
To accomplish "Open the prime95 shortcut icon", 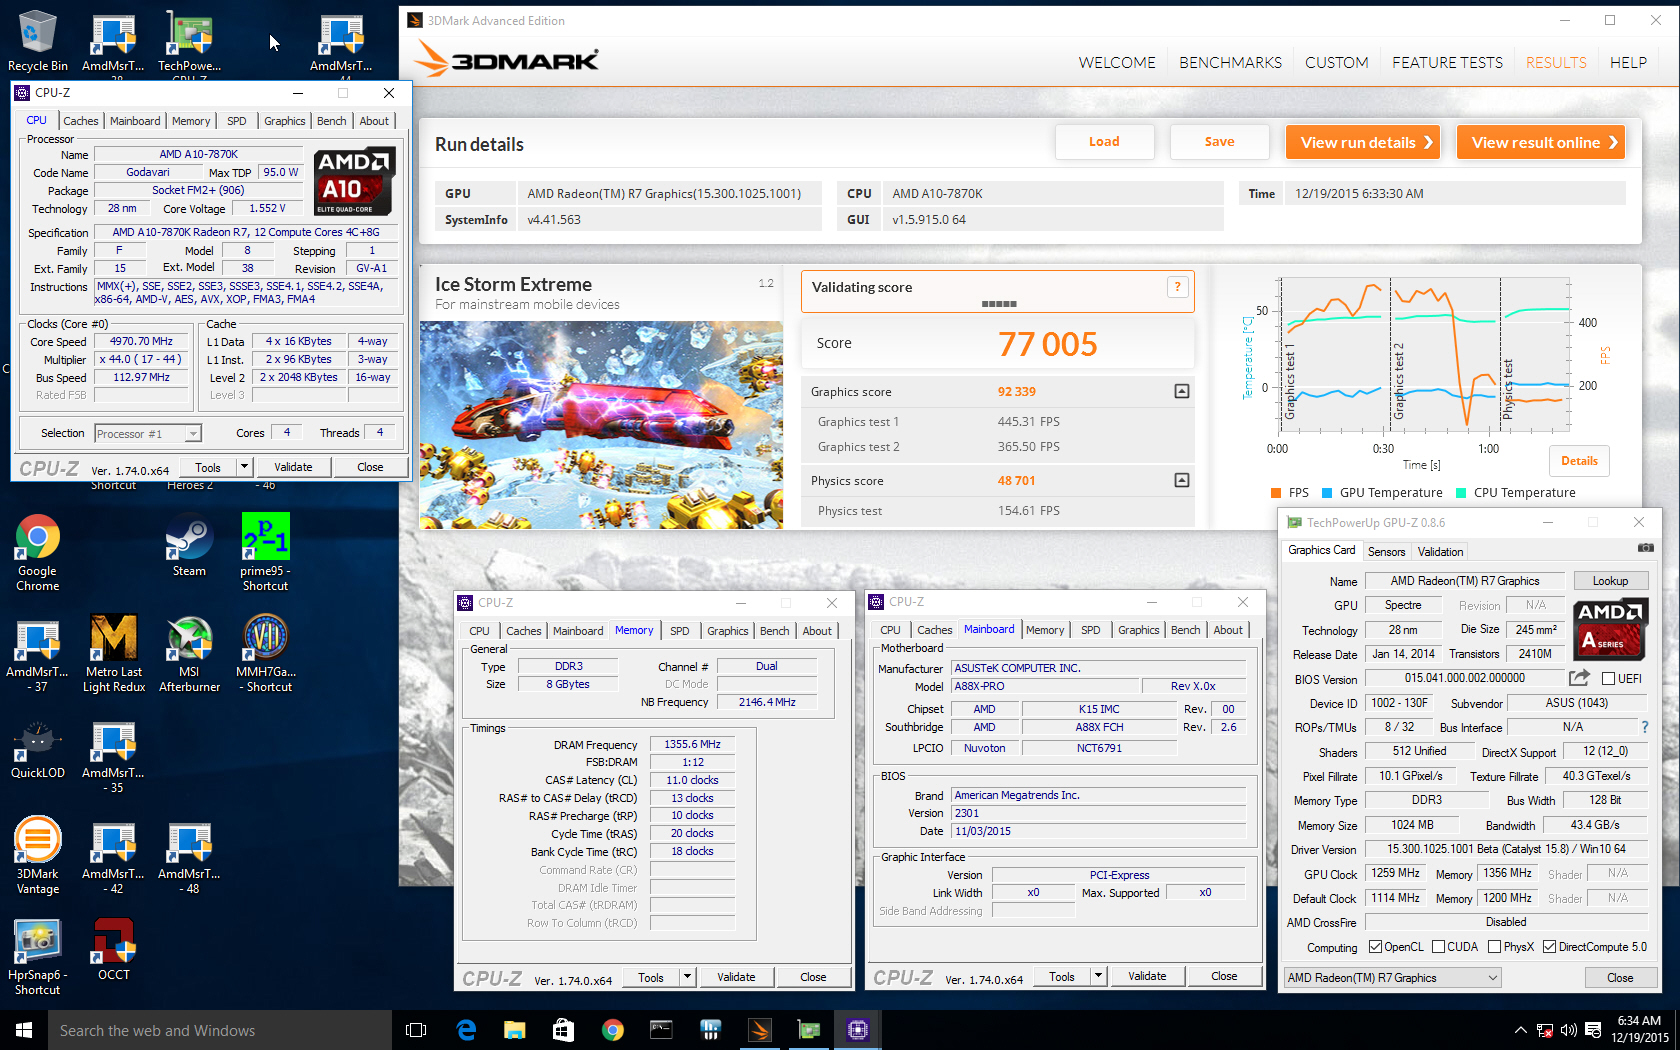I will click(x=265, y=553).
